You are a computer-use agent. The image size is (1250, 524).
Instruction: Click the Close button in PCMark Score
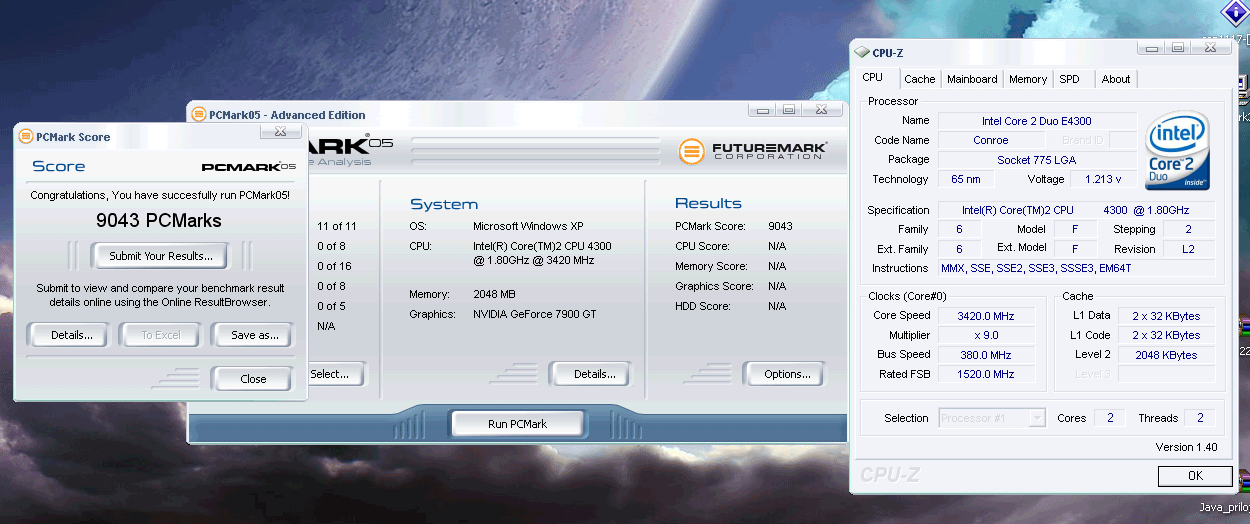[x=253, y=379]
